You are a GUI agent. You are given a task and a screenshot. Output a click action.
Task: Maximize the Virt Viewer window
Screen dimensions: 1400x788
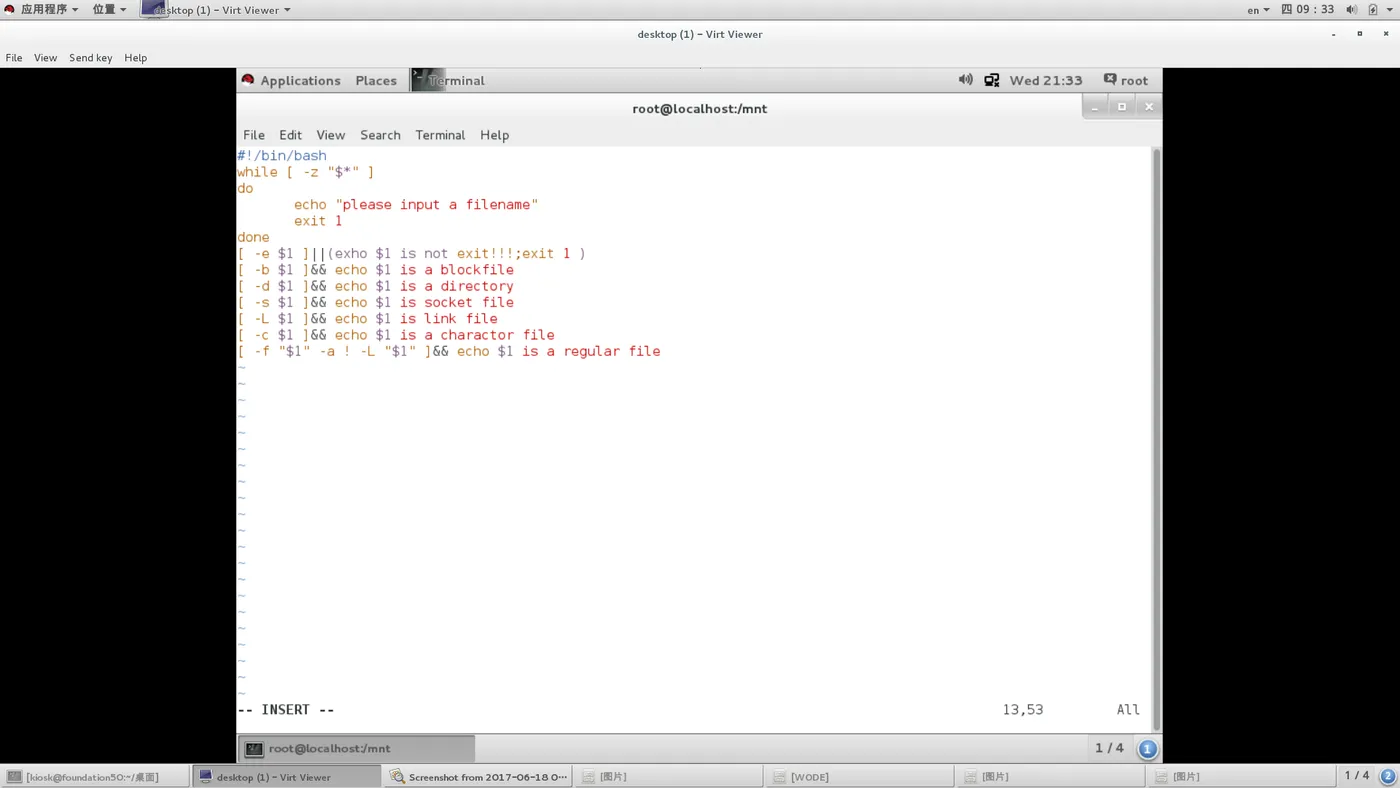1359,34
